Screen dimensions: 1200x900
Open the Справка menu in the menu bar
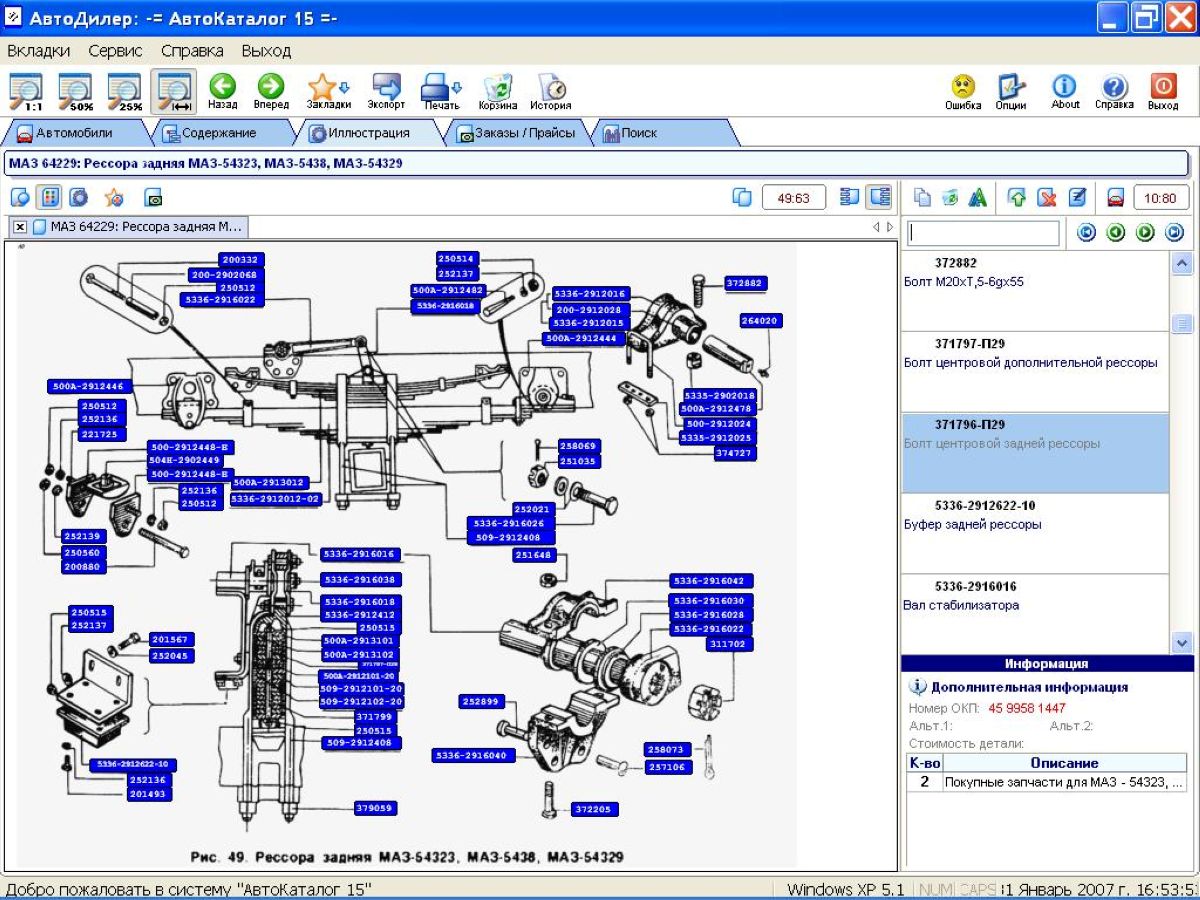[x=192, y=50]
